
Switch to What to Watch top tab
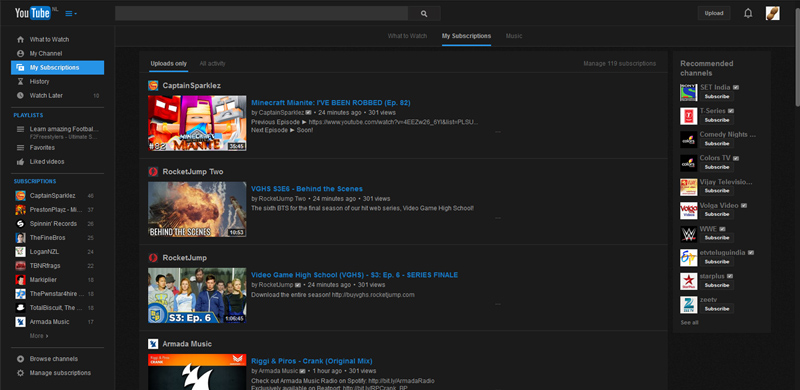point(407,36)
